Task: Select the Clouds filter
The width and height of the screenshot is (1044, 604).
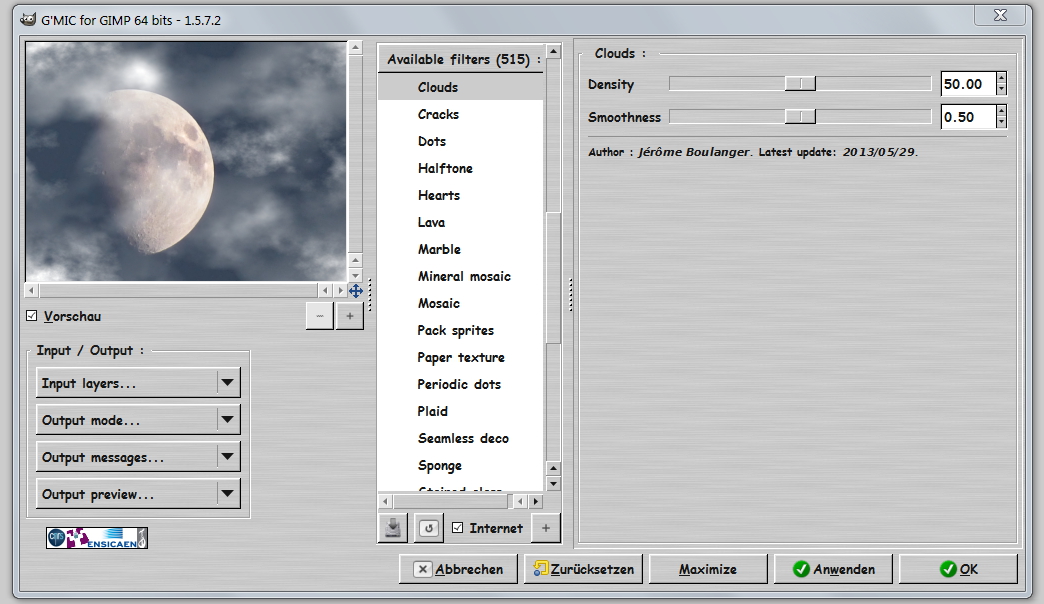Action: click(x=461, y=87)
